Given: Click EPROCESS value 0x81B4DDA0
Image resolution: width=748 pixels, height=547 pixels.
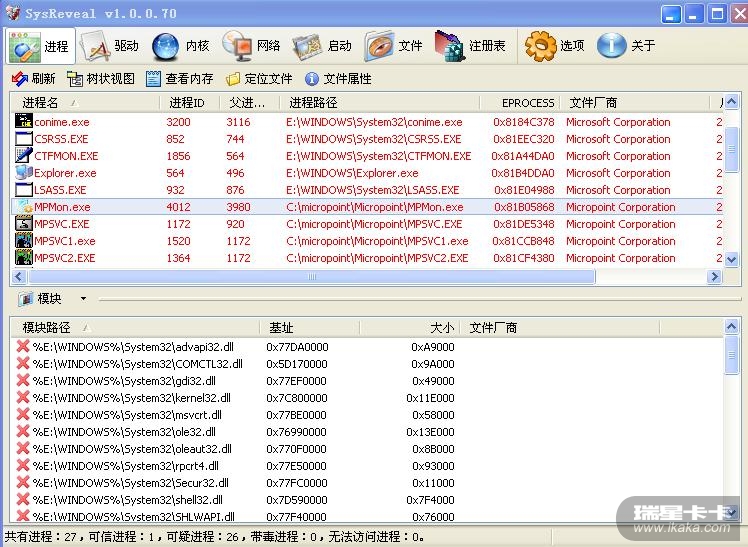Looking at the screenshot, I should [x=523, y=173].
